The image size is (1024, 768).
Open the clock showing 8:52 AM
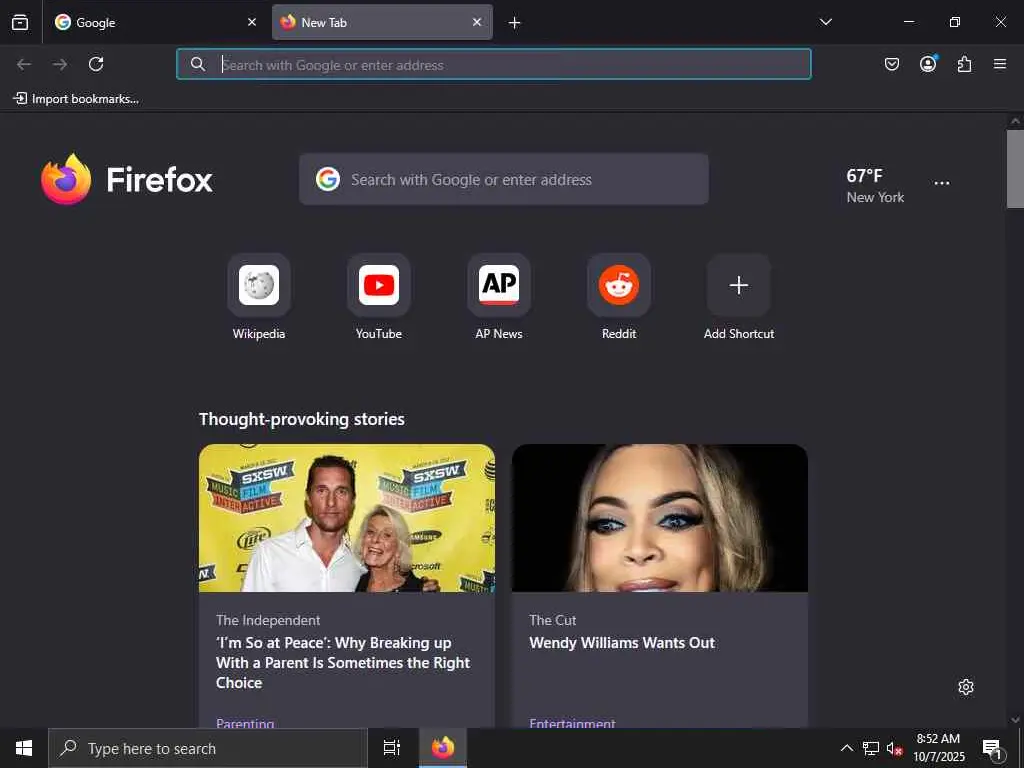(x=938, y=748)
